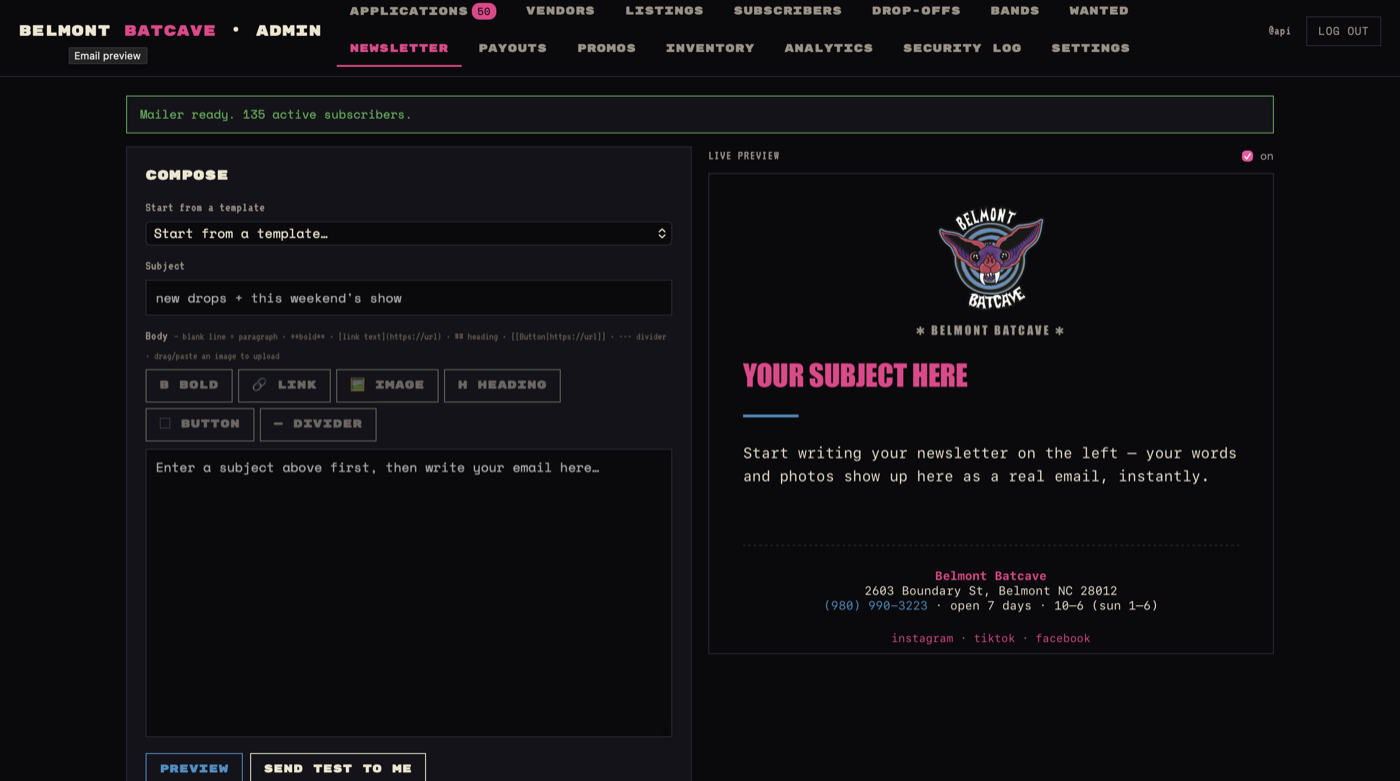Insert a heading with Heading button
This screenshot has width=1400, height=781.
tap(502, 385)
